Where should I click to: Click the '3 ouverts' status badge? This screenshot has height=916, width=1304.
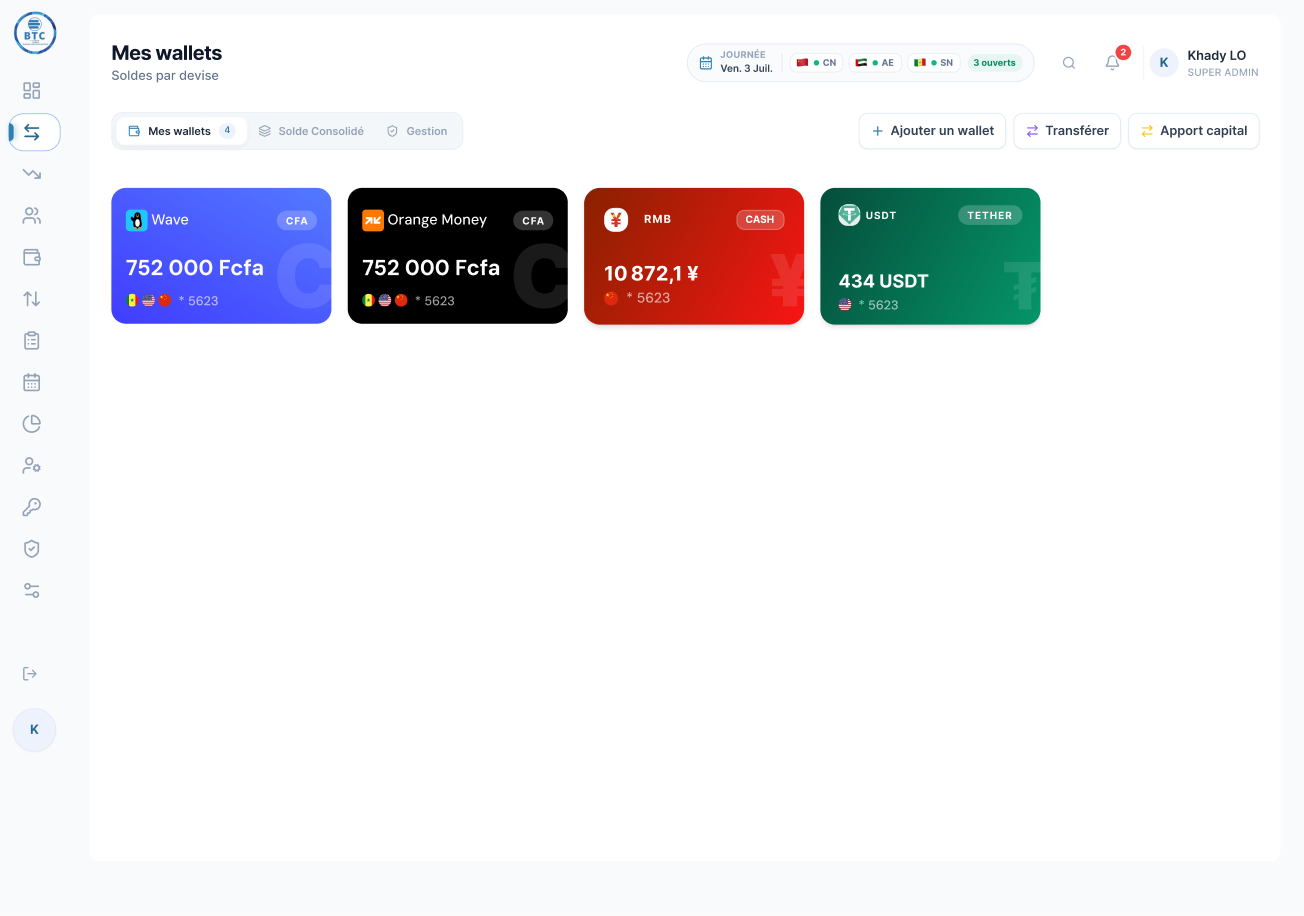[x=994, y=63]
